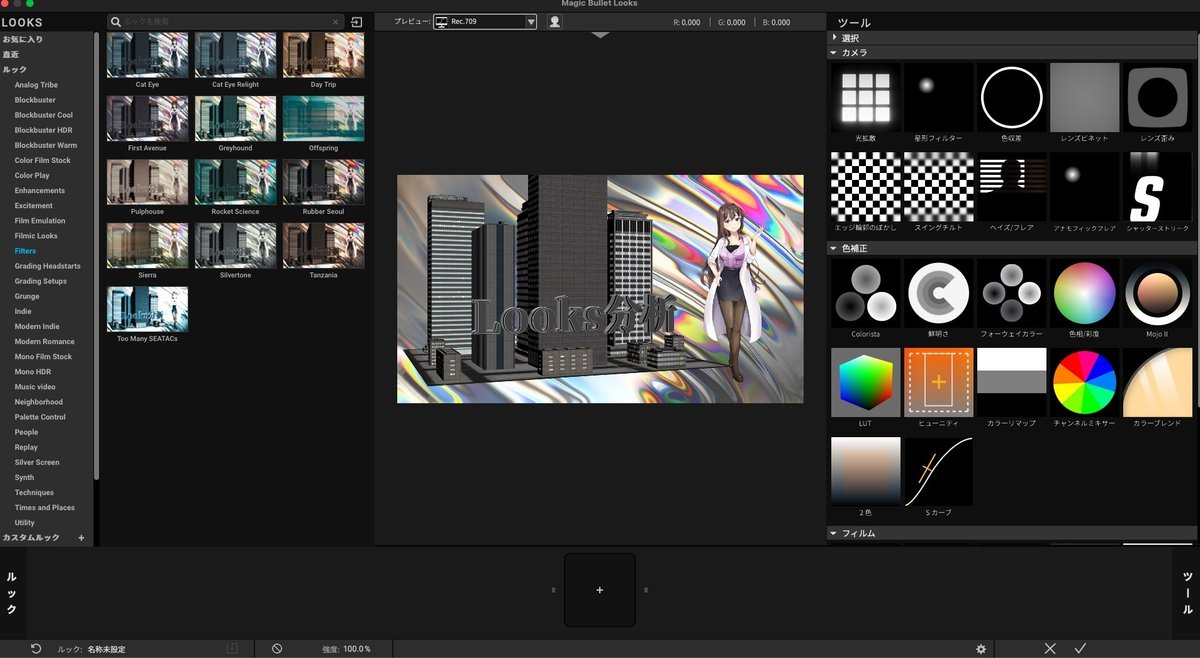This screenshot has height=658, width=1200.
Task: Select the レンズ歪み lens distortion tool
Action: 1158,98
